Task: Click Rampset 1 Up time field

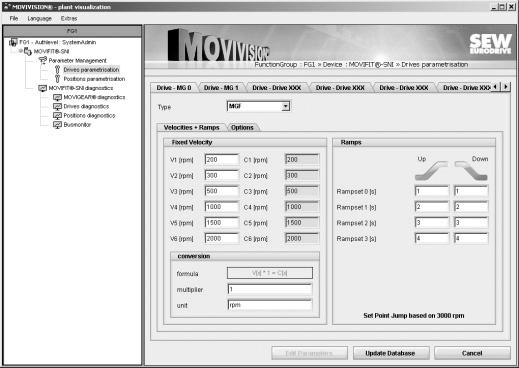Action: (432, 207)
